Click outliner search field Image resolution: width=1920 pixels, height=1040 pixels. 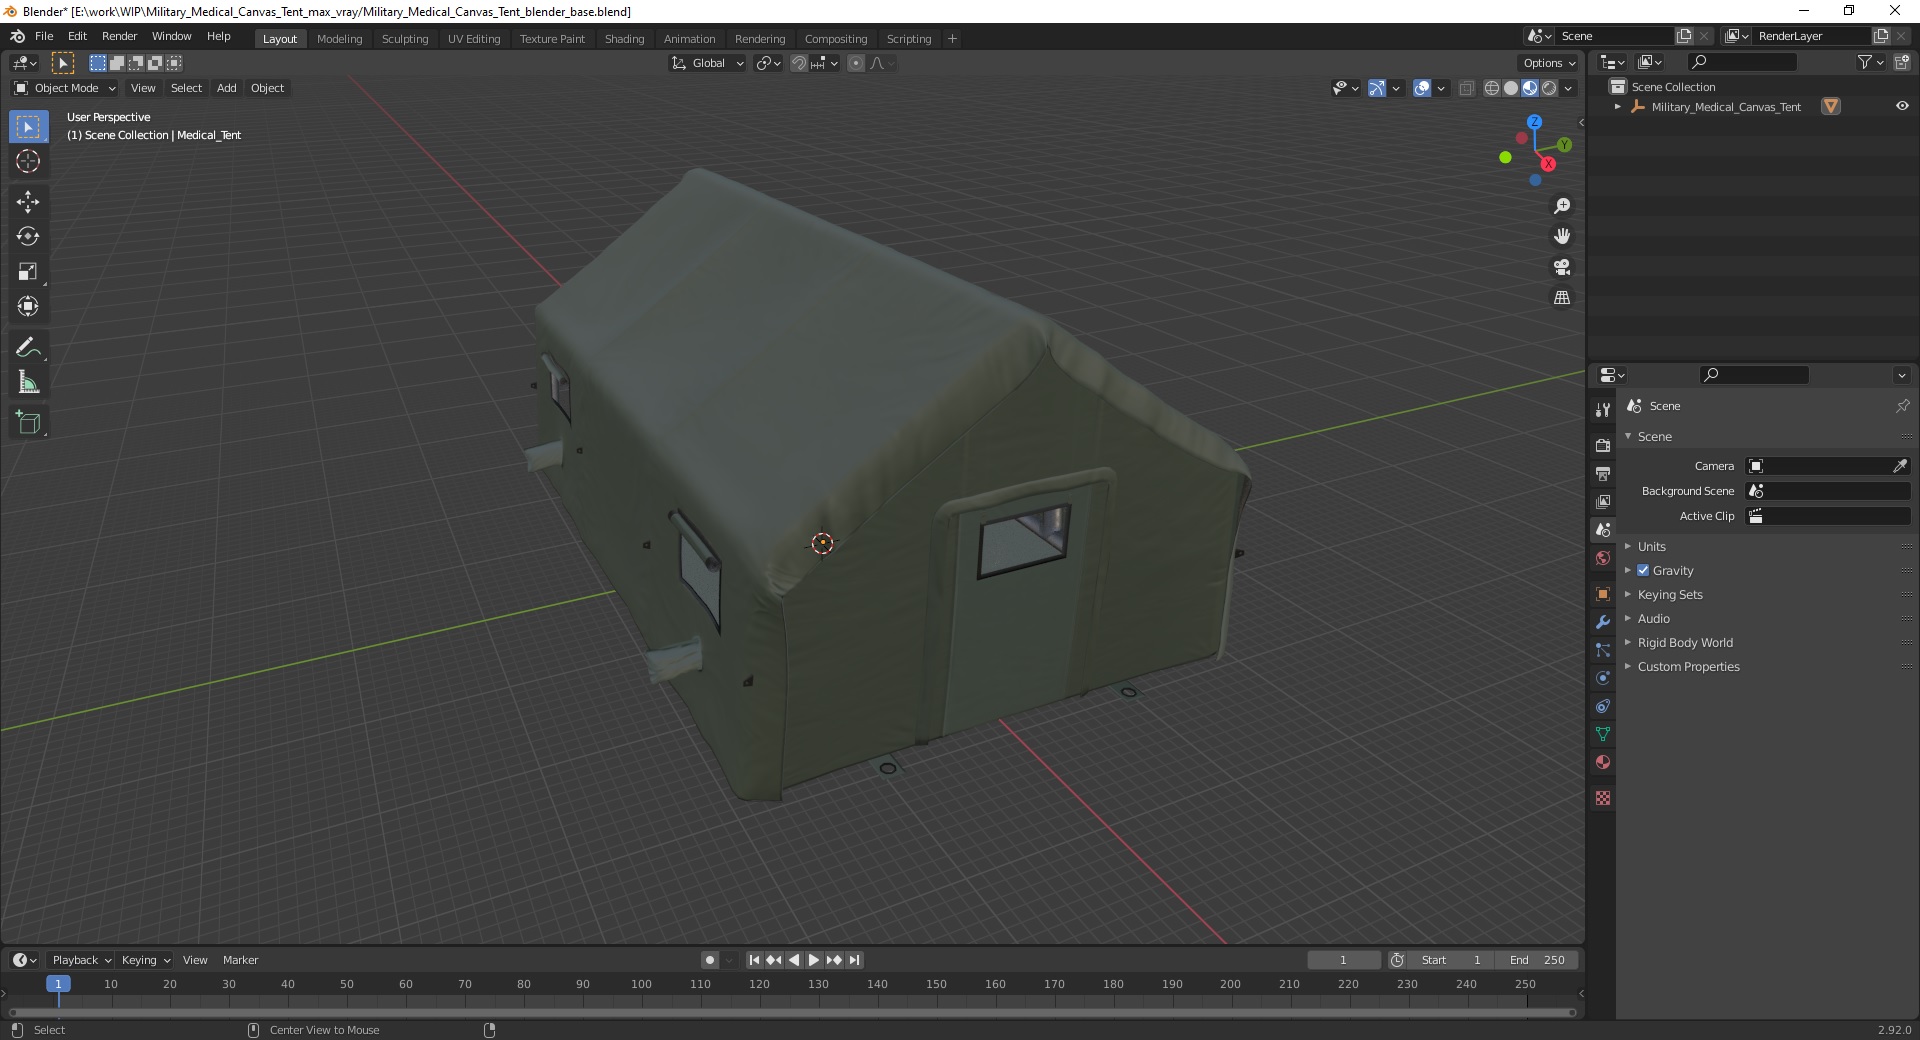click(1741, 62)
